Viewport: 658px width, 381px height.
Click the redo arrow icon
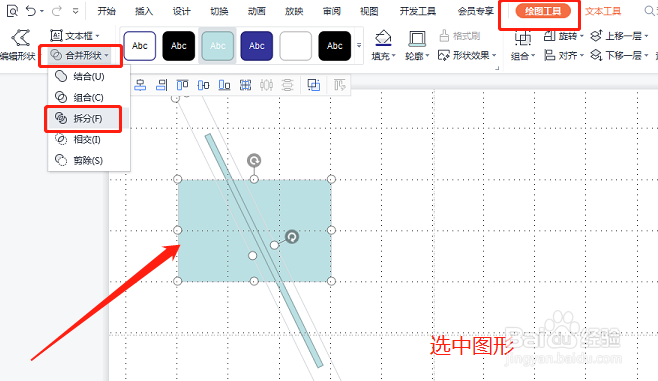tap(57, 10)
